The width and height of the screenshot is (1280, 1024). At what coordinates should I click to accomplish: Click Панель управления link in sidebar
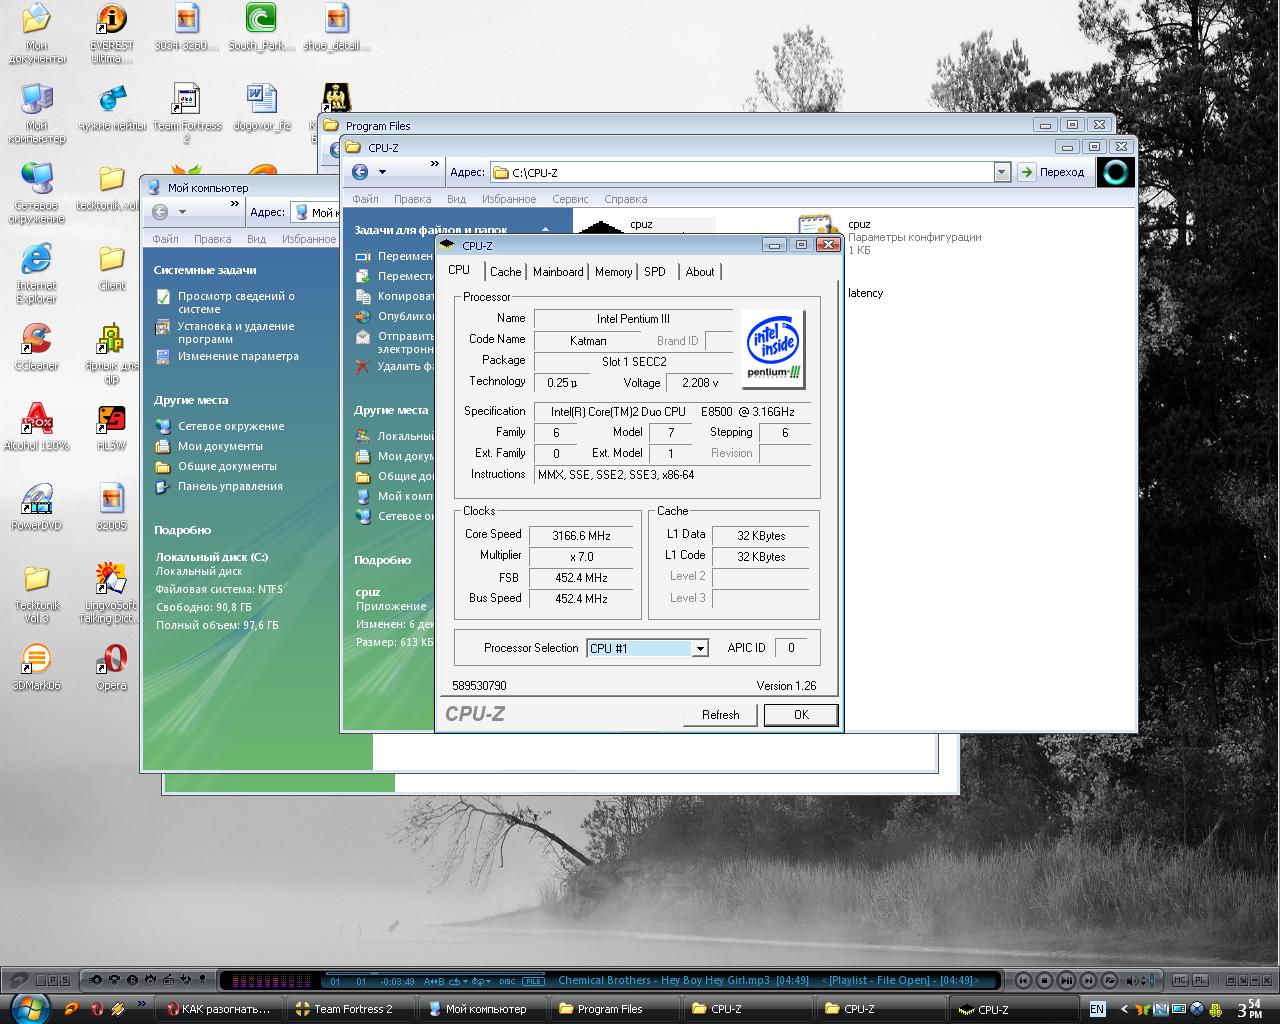[230, 486]
